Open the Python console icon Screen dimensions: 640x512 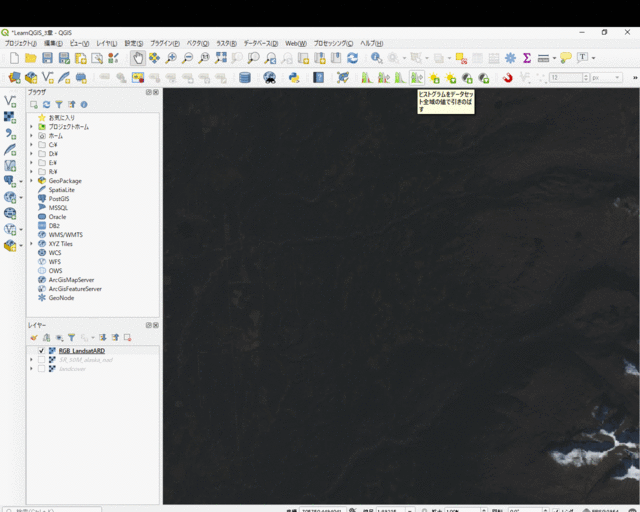pos(294,78)
